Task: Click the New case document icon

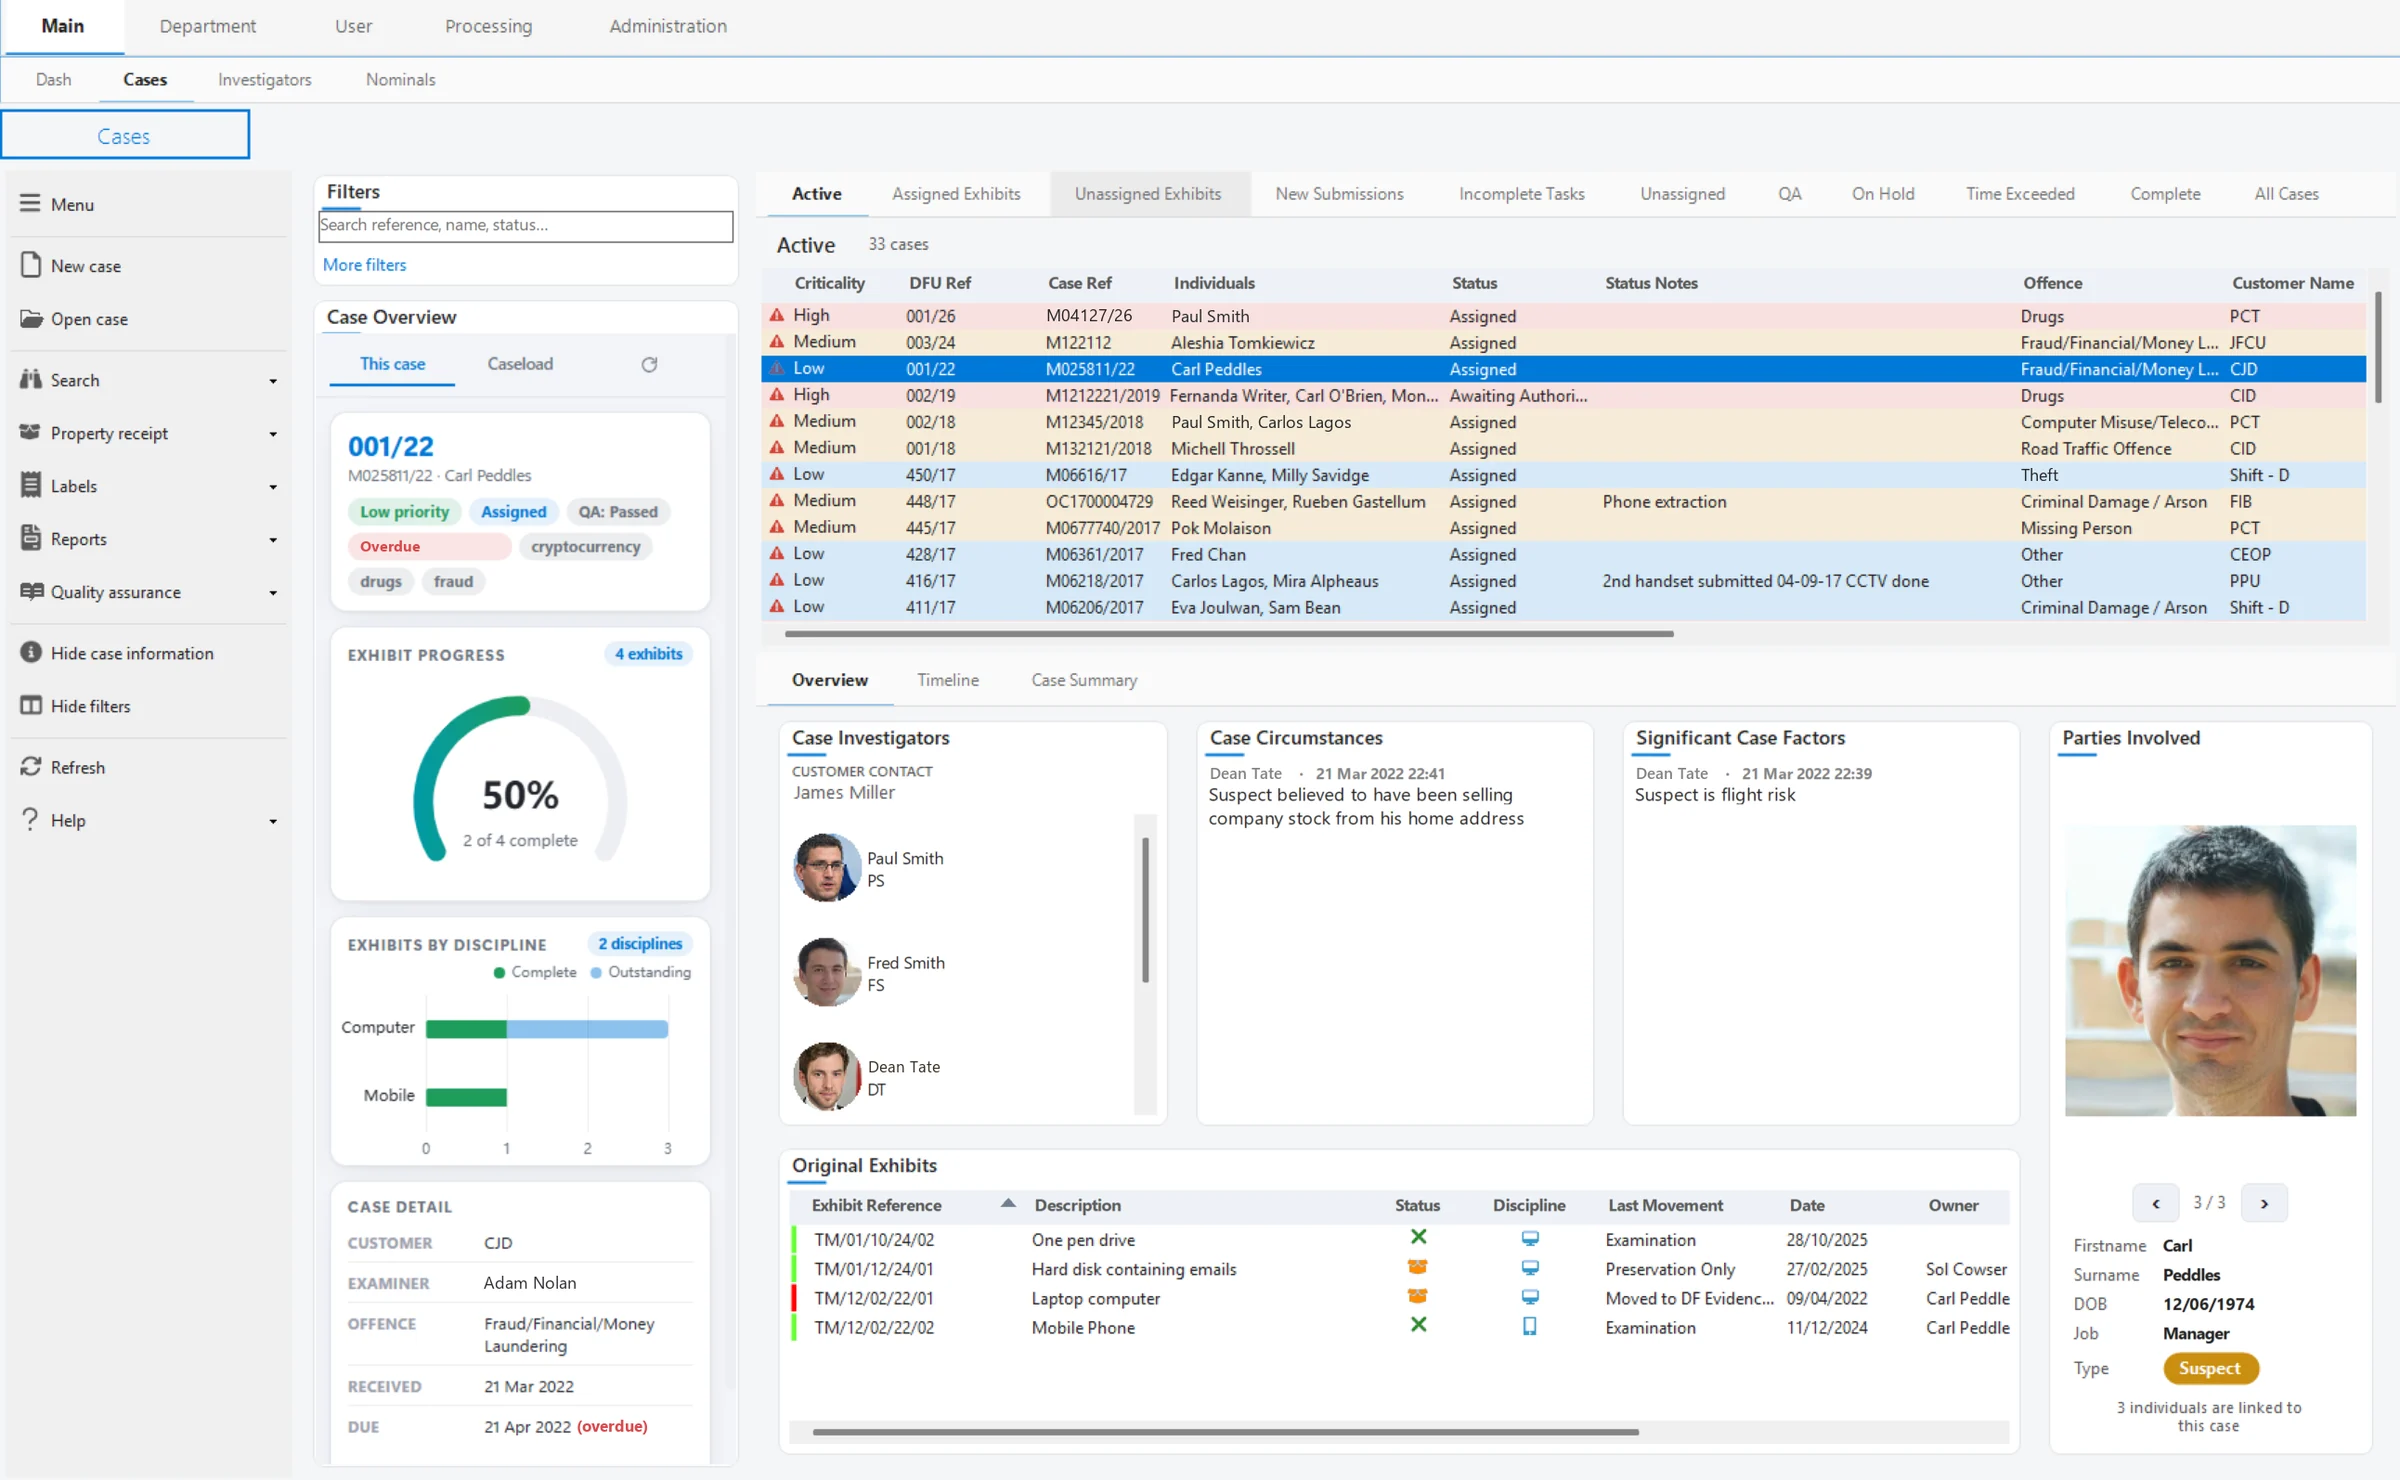Action: 30,265
